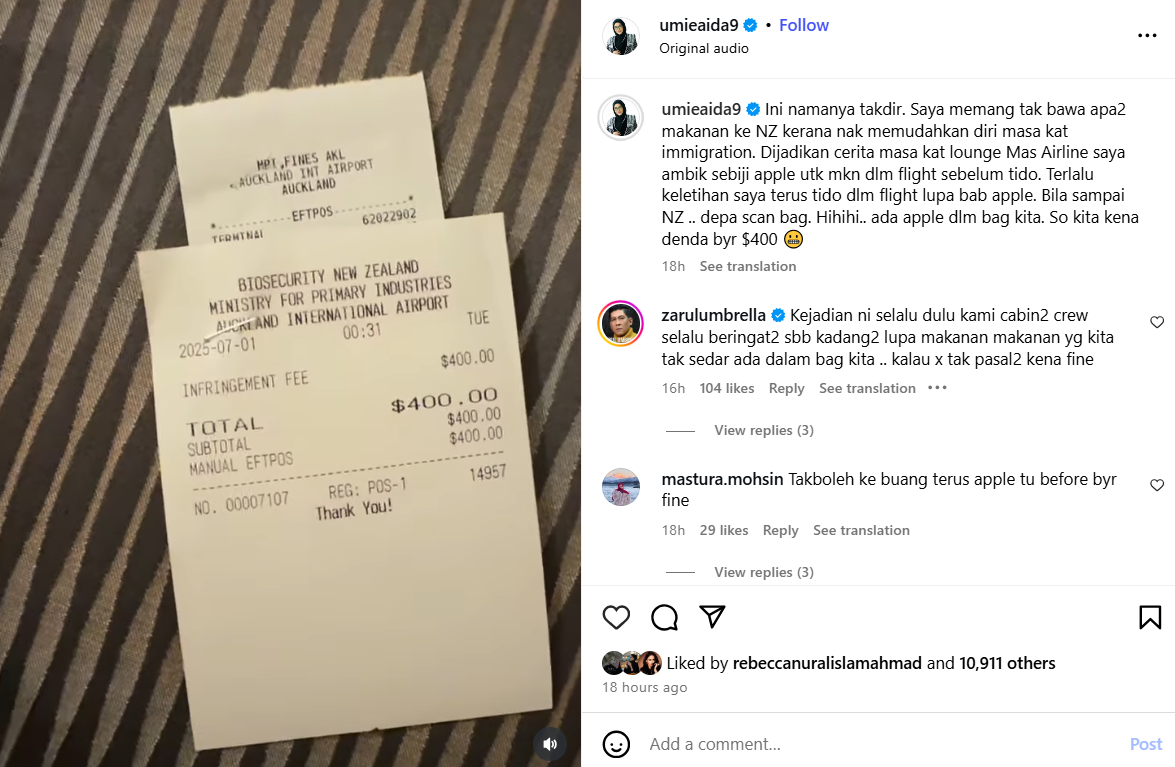Share post via paper plane icon

[712, 616]
